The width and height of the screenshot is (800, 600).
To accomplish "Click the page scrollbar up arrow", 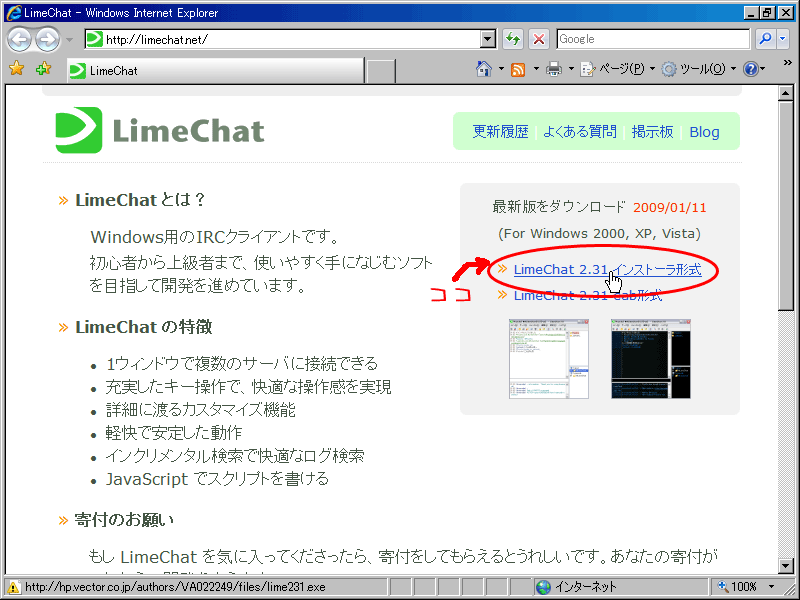I will click(x=785, y=93).
